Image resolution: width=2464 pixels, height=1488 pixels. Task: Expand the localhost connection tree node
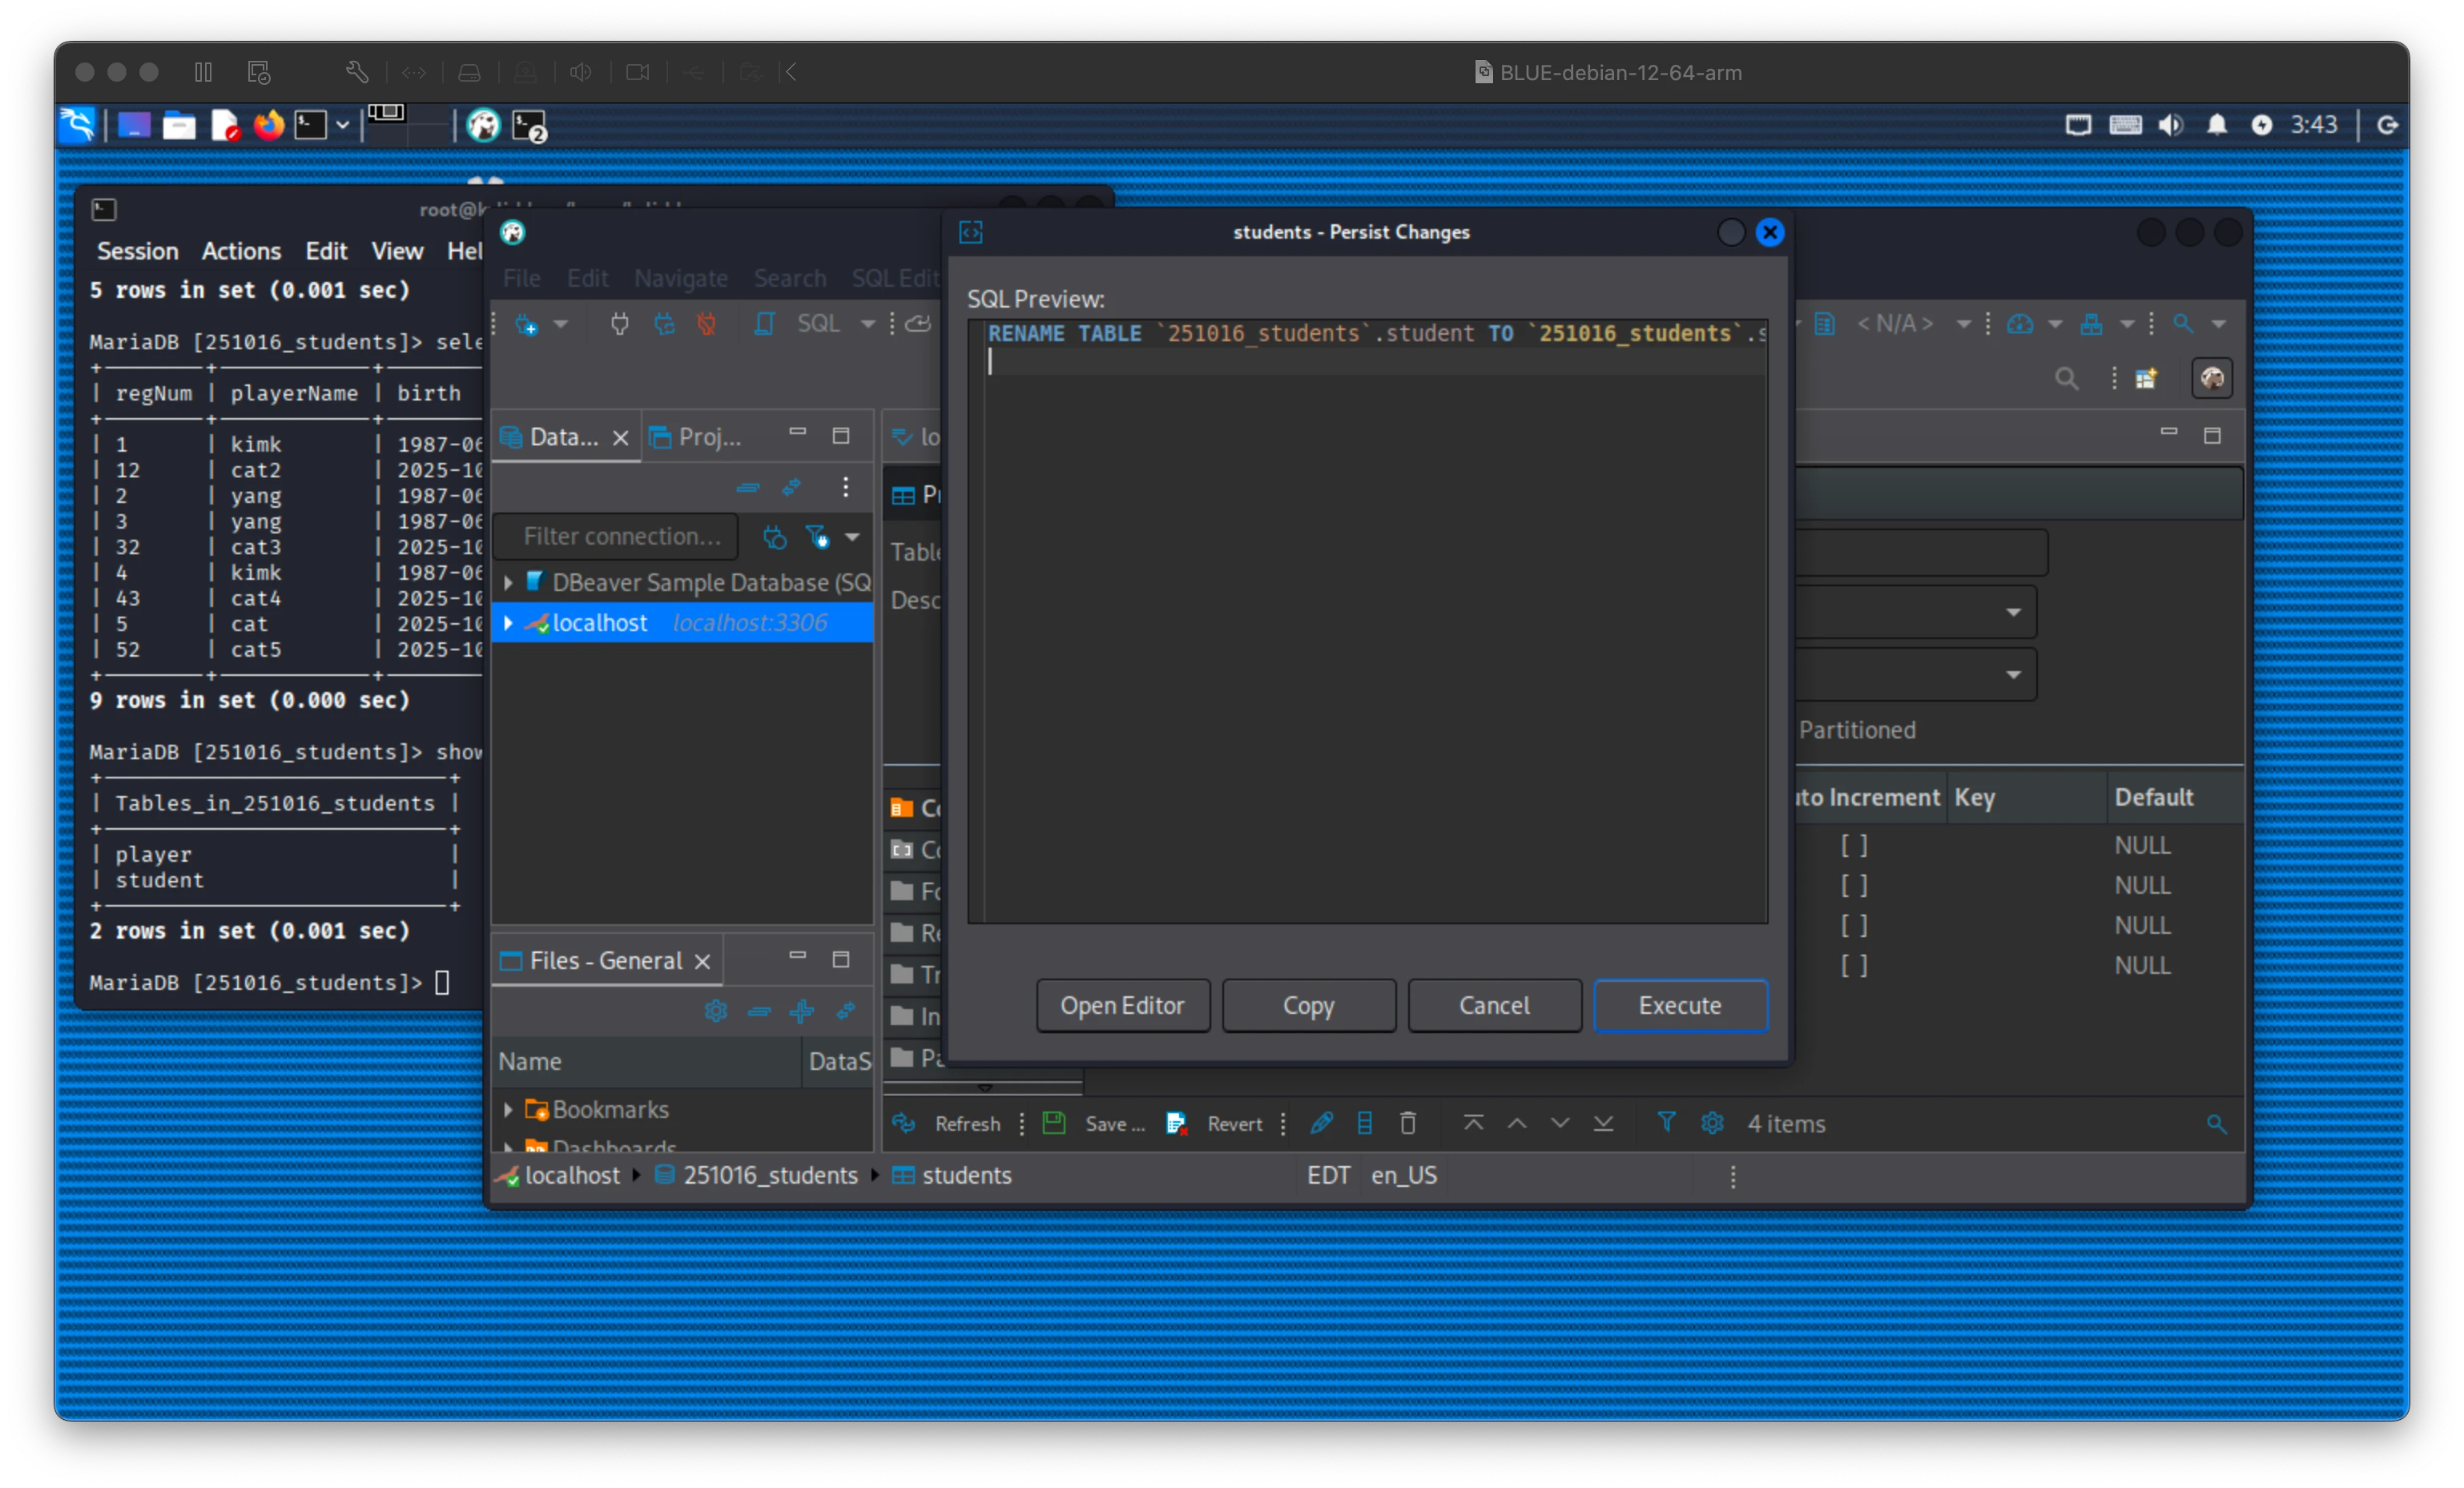508,623
